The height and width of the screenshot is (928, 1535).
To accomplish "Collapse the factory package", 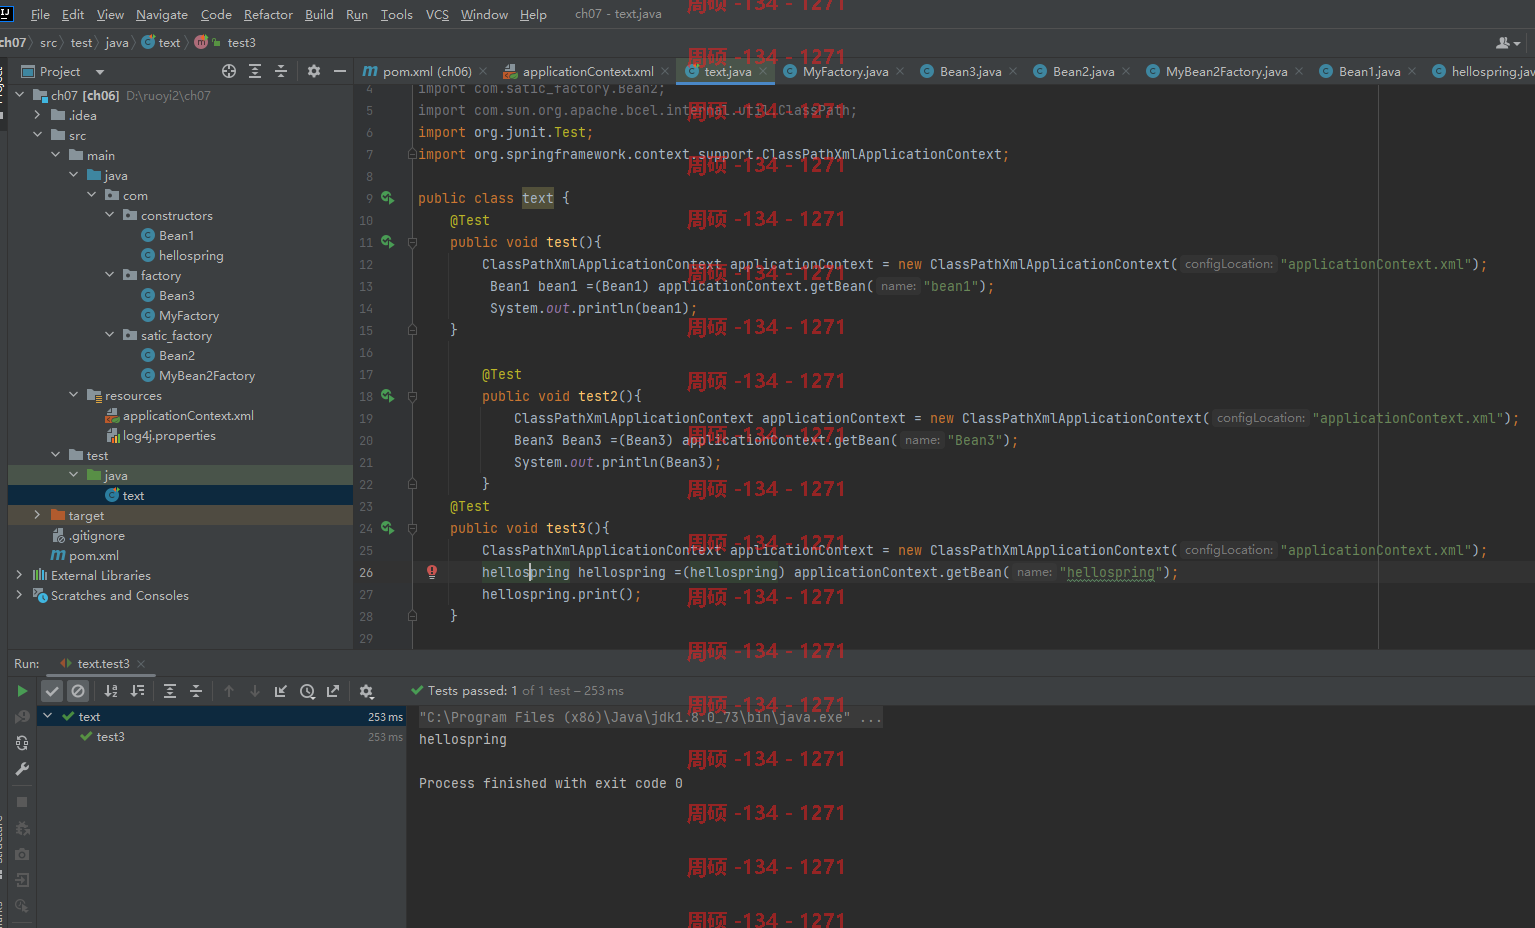I will (x=110, y=275).
